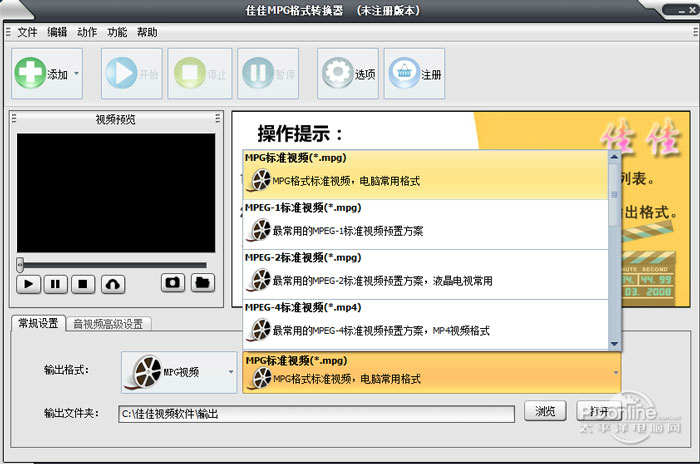The width and height of the screenshot is (700, 464).
Task: Click the preview seek slider handle
Action: point(20,264)
